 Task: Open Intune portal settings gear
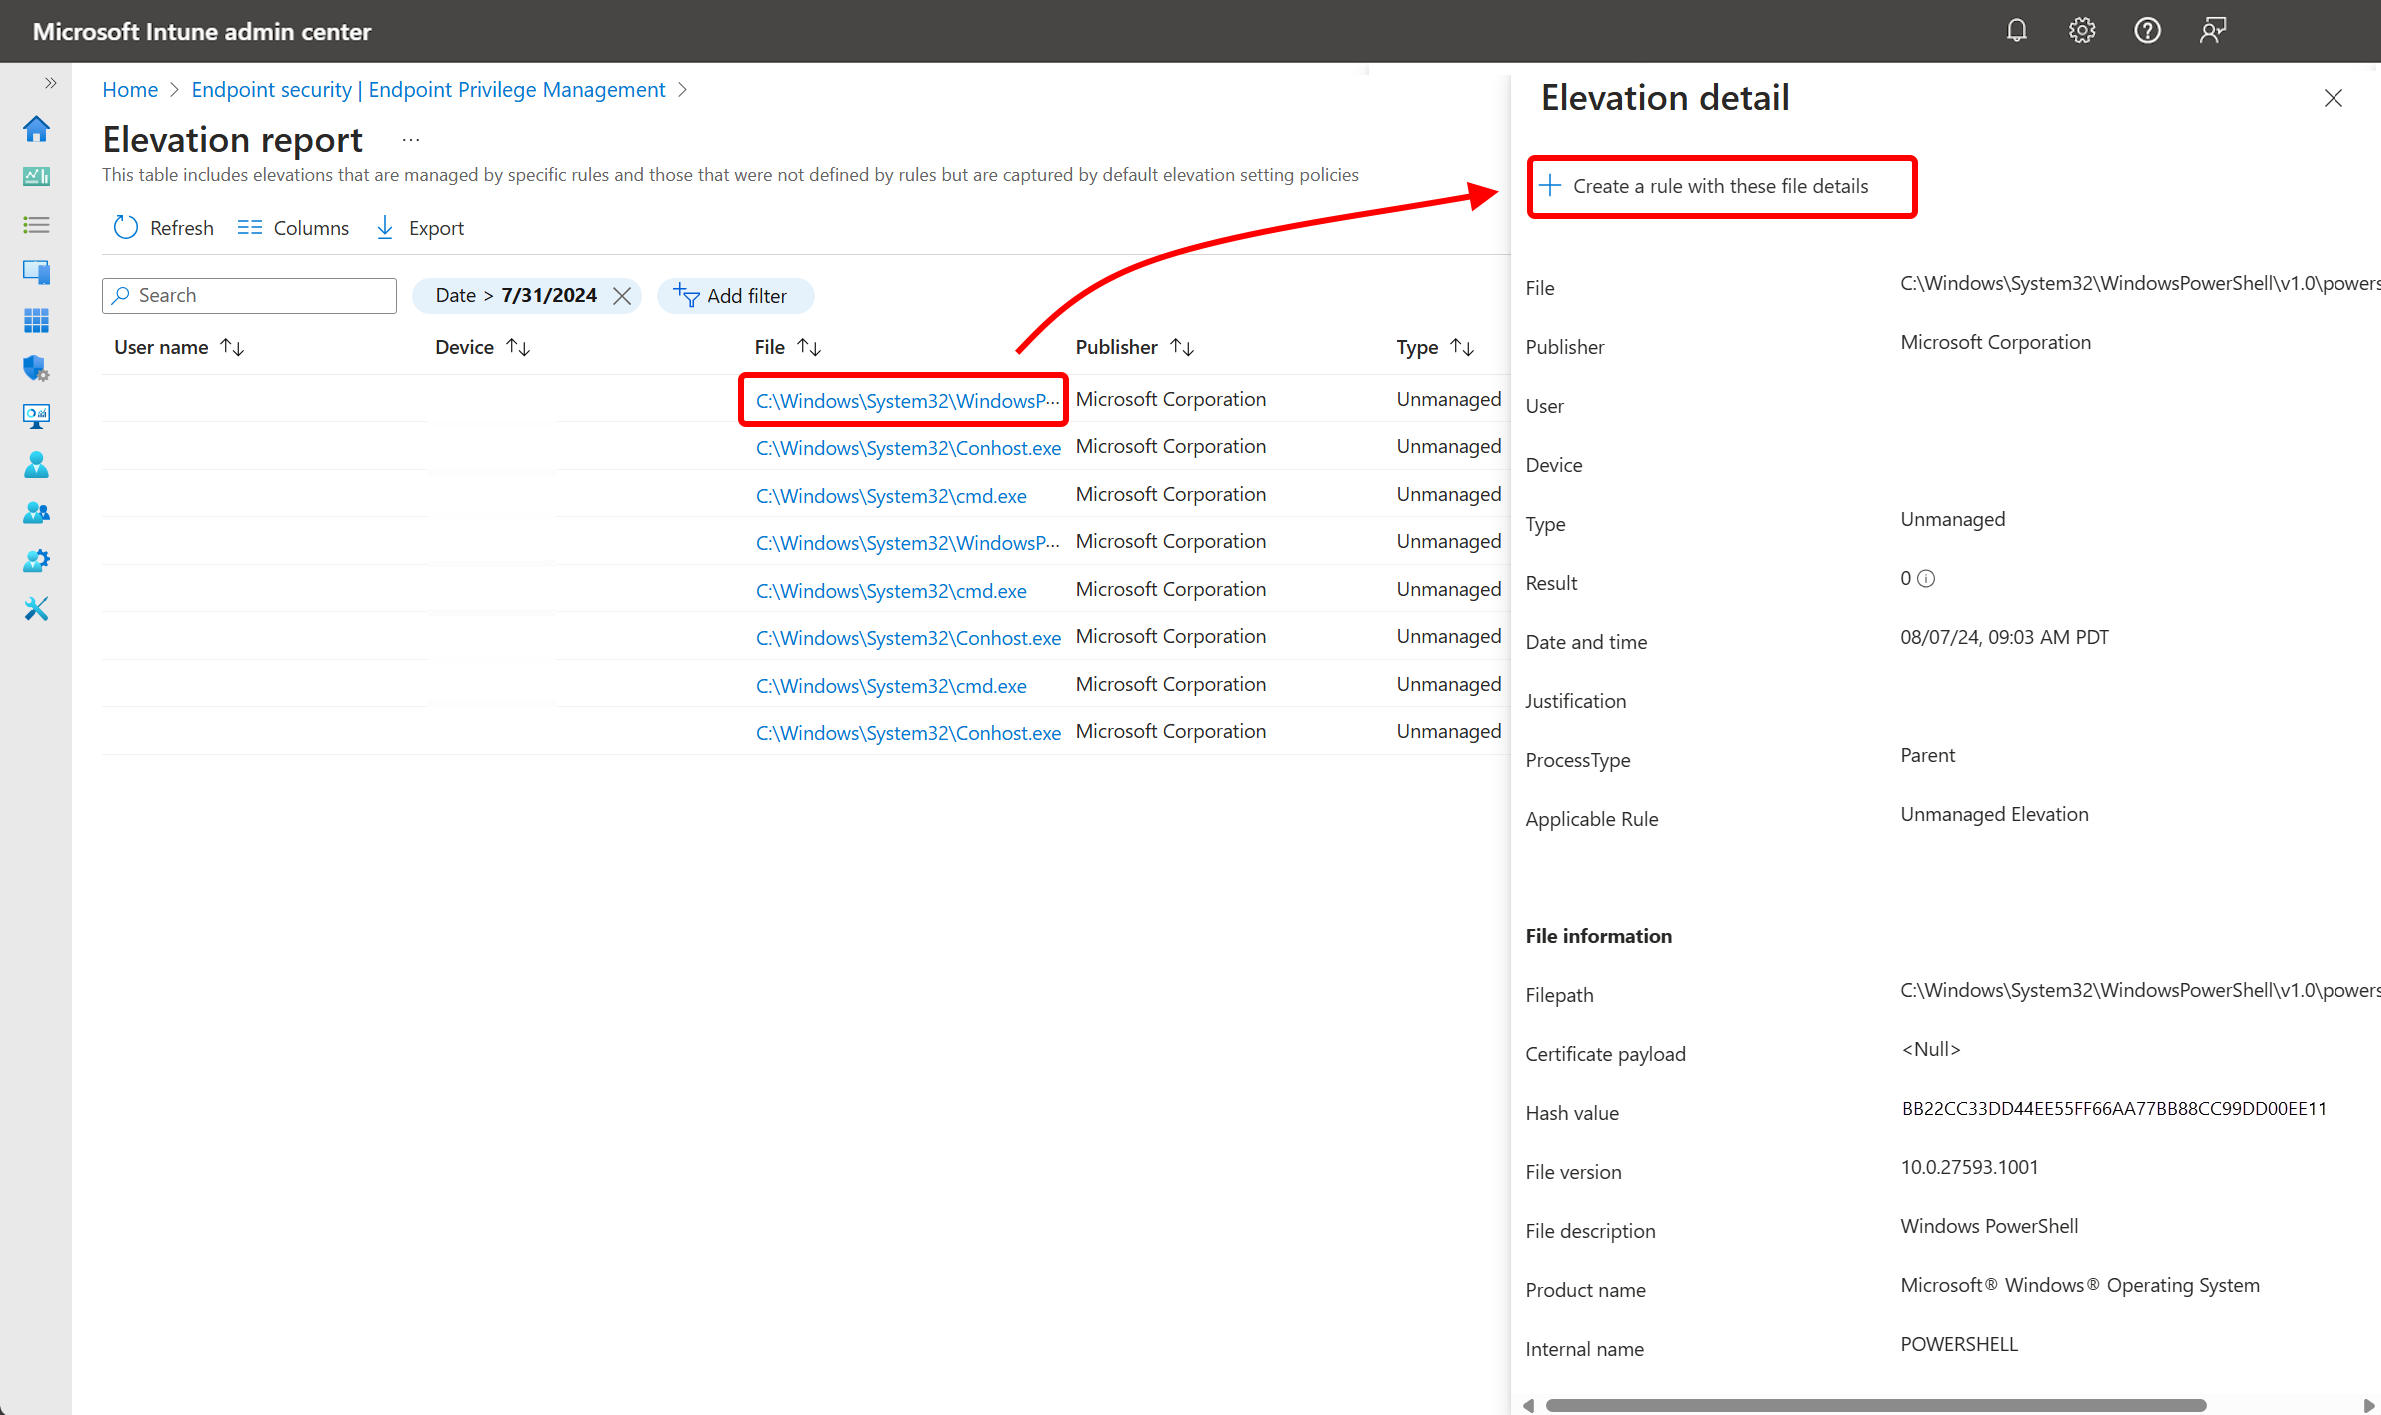click(x=2082, y=30)
